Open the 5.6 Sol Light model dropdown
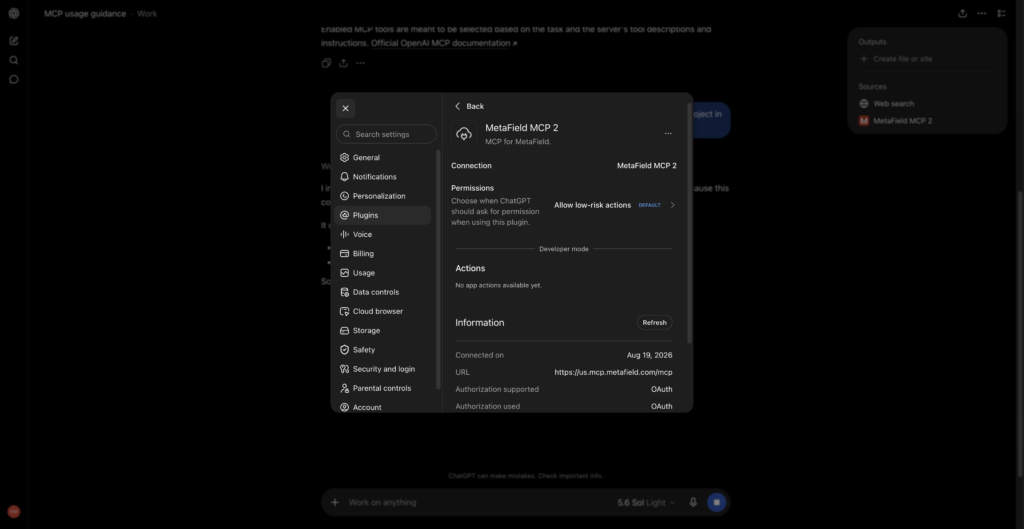 (647, 502)
